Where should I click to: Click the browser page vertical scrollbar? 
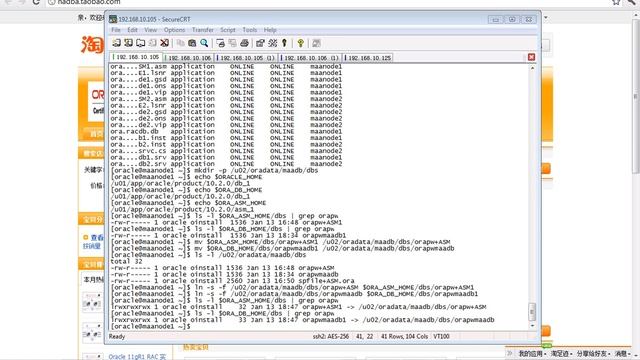tap(636, 97)
